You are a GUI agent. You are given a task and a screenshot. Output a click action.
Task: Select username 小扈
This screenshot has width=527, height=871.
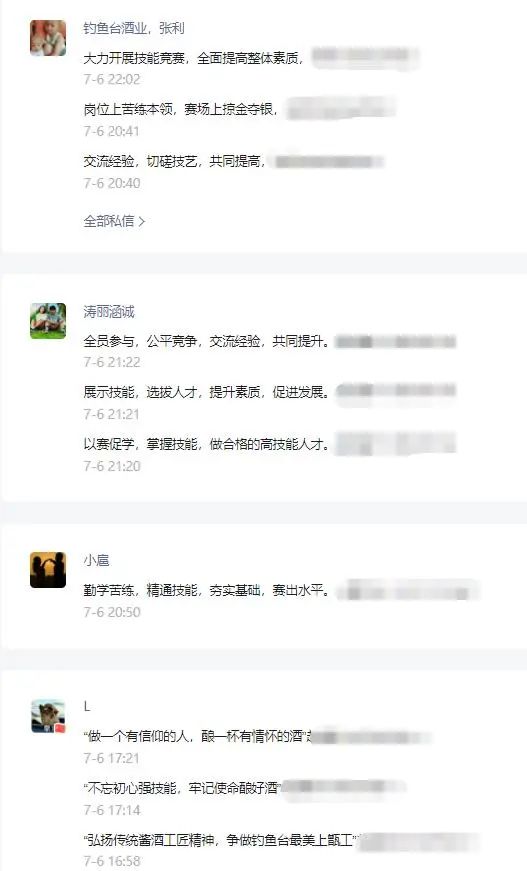(x=96, y=560)
